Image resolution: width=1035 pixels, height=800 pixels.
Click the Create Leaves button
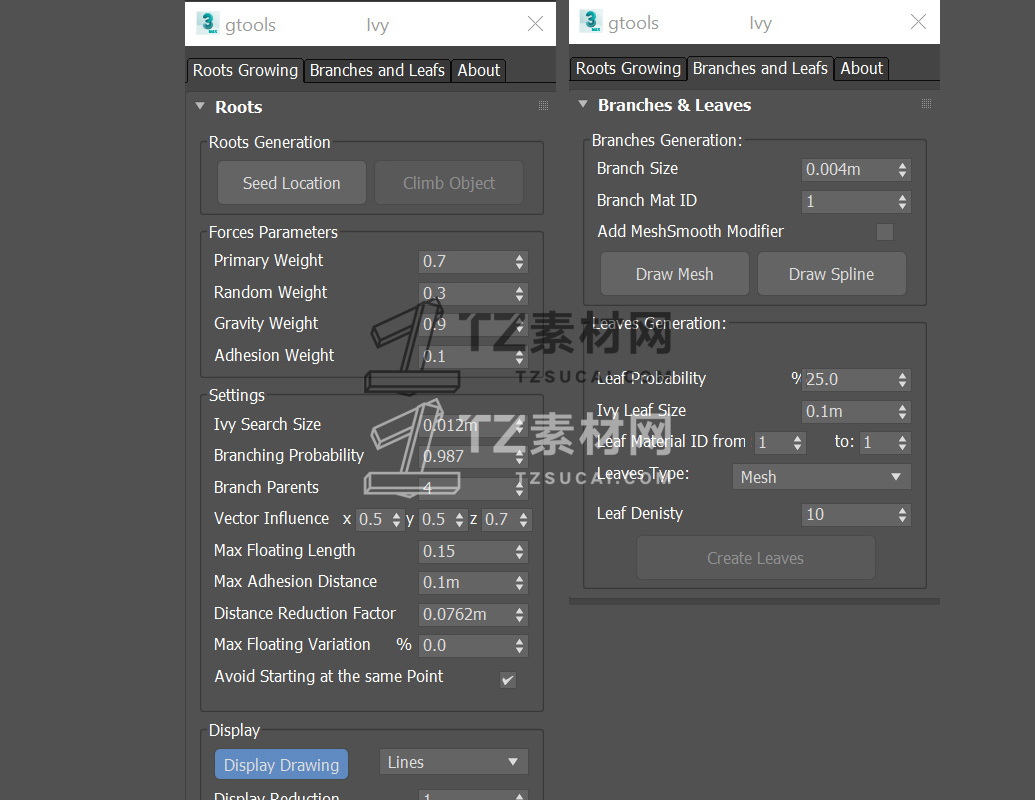(756, 558)
